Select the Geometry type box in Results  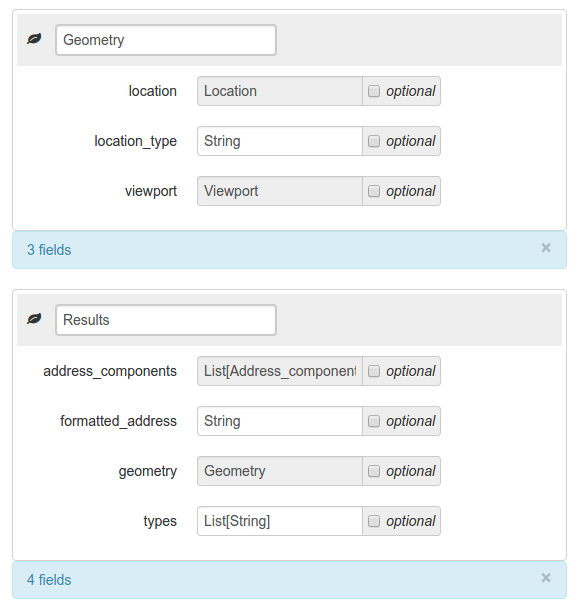(x=280, y=471)
